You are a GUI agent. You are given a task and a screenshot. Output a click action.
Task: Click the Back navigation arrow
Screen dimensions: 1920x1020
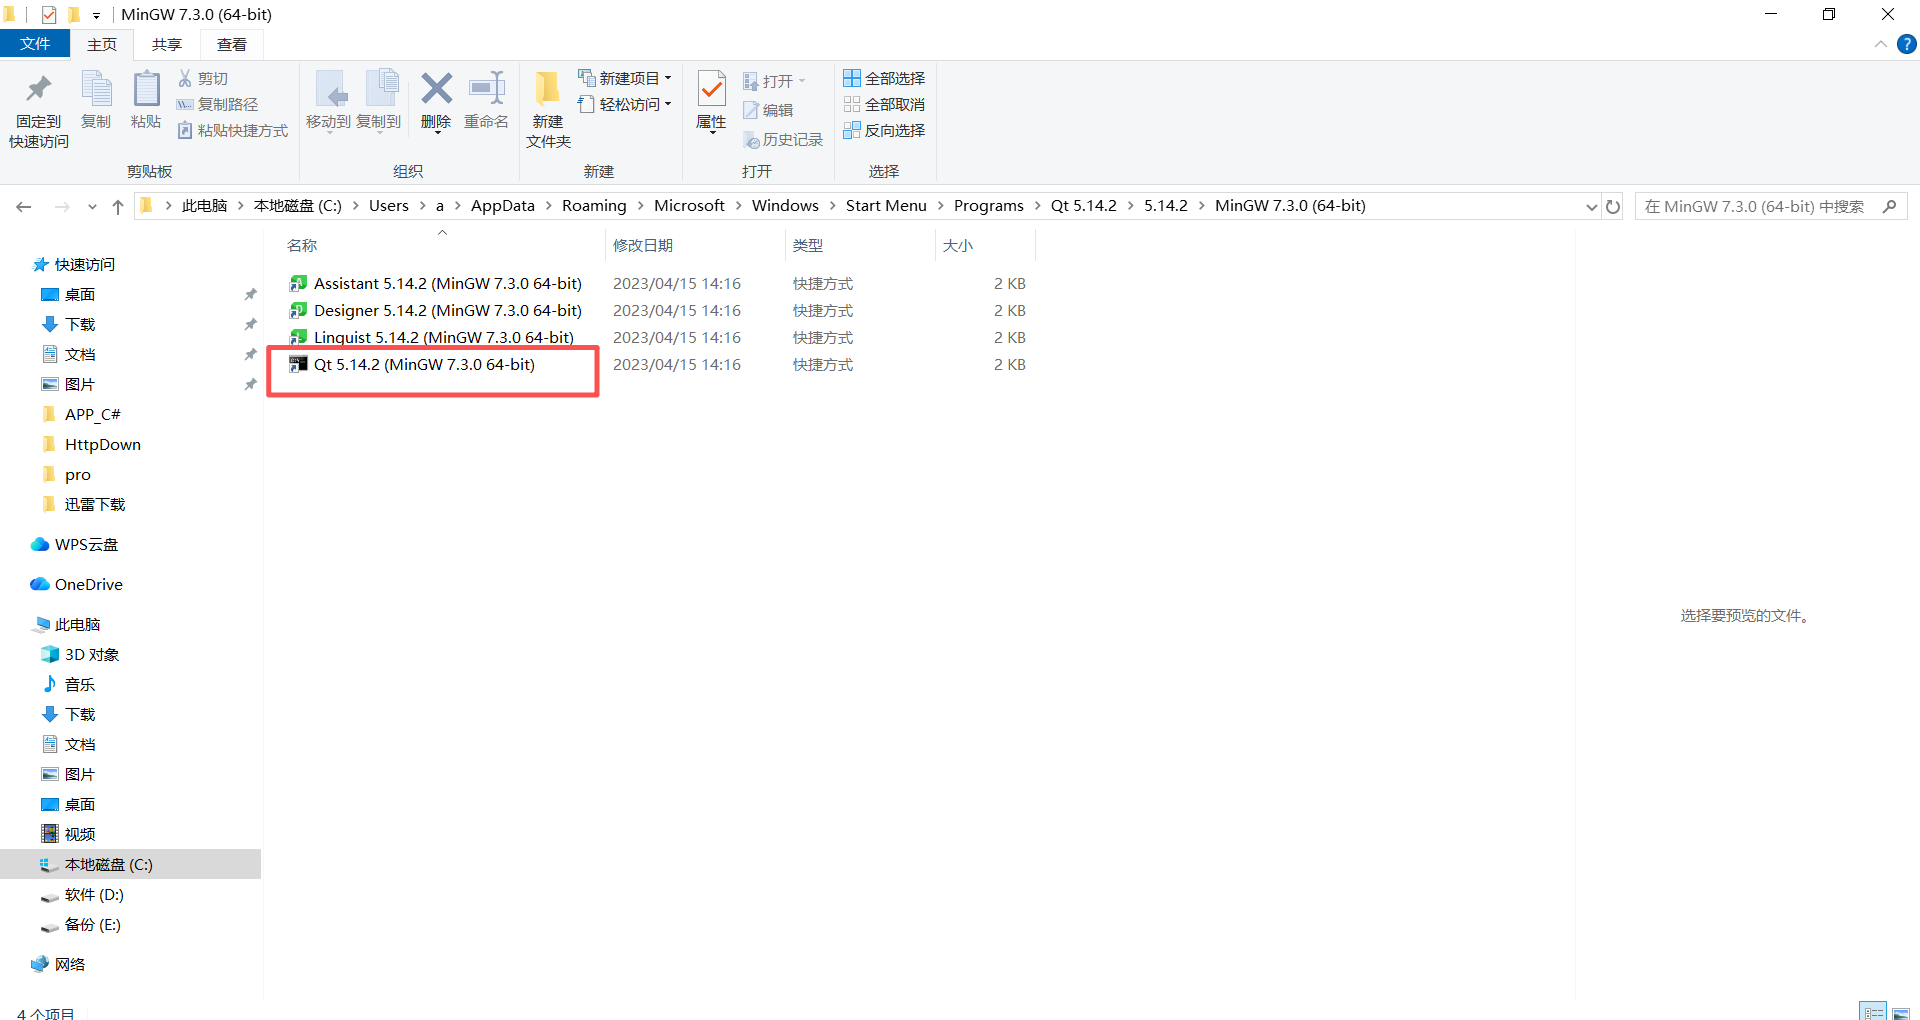tap(24, 206)
